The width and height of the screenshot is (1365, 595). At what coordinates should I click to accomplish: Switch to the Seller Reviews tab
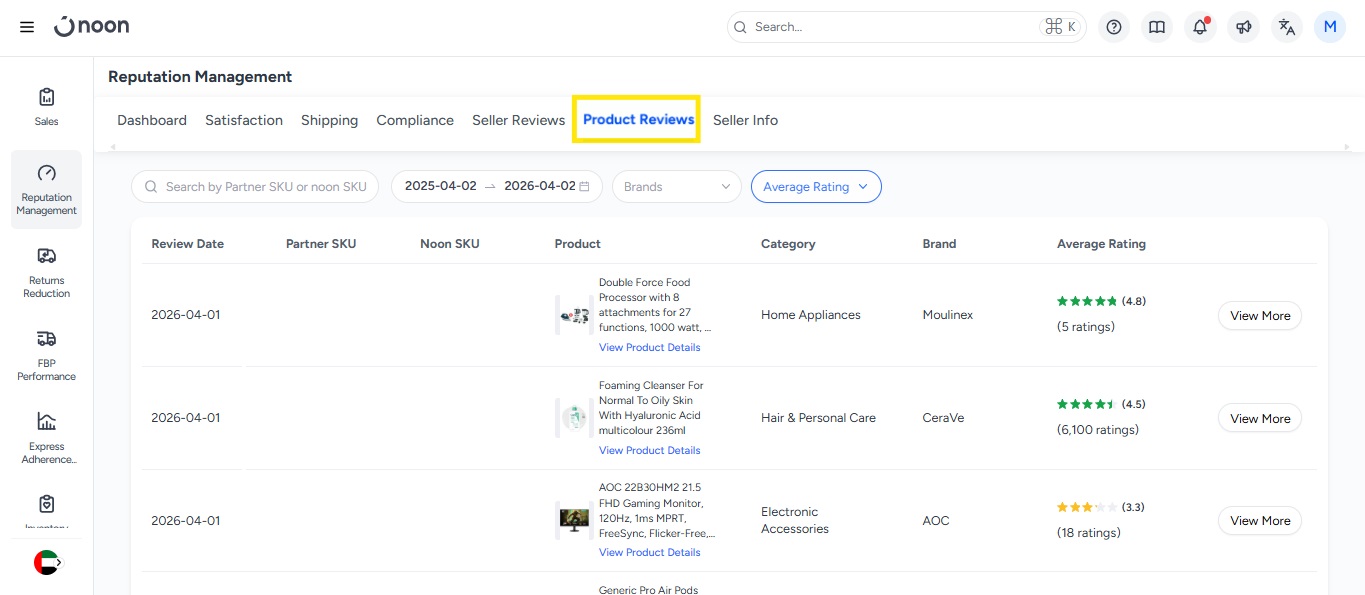tap(518, 120)
